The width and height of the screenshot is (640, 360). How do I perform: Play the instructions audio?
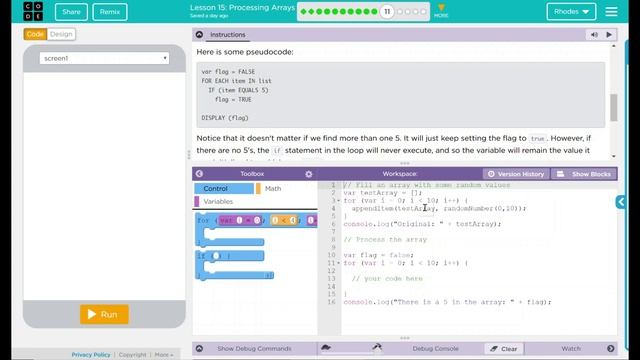(609, 35)
